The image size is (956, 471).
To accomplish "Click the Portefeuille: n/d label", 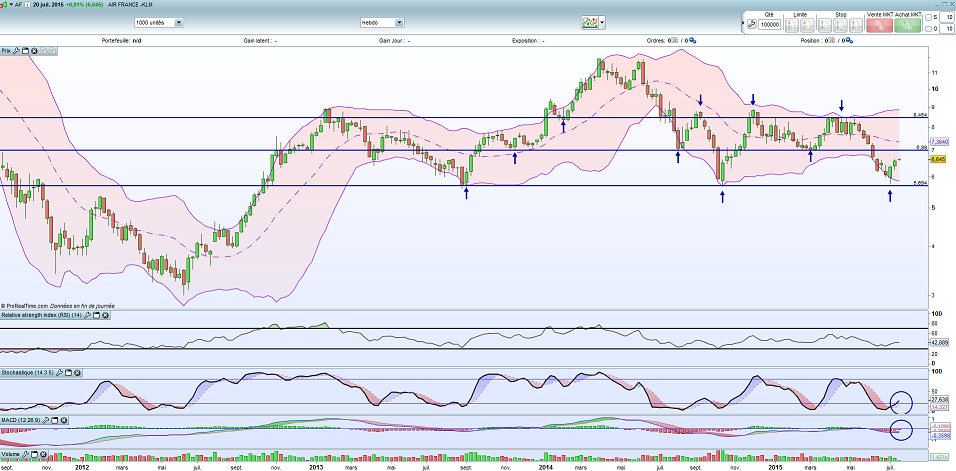I will tap(121, 41).
